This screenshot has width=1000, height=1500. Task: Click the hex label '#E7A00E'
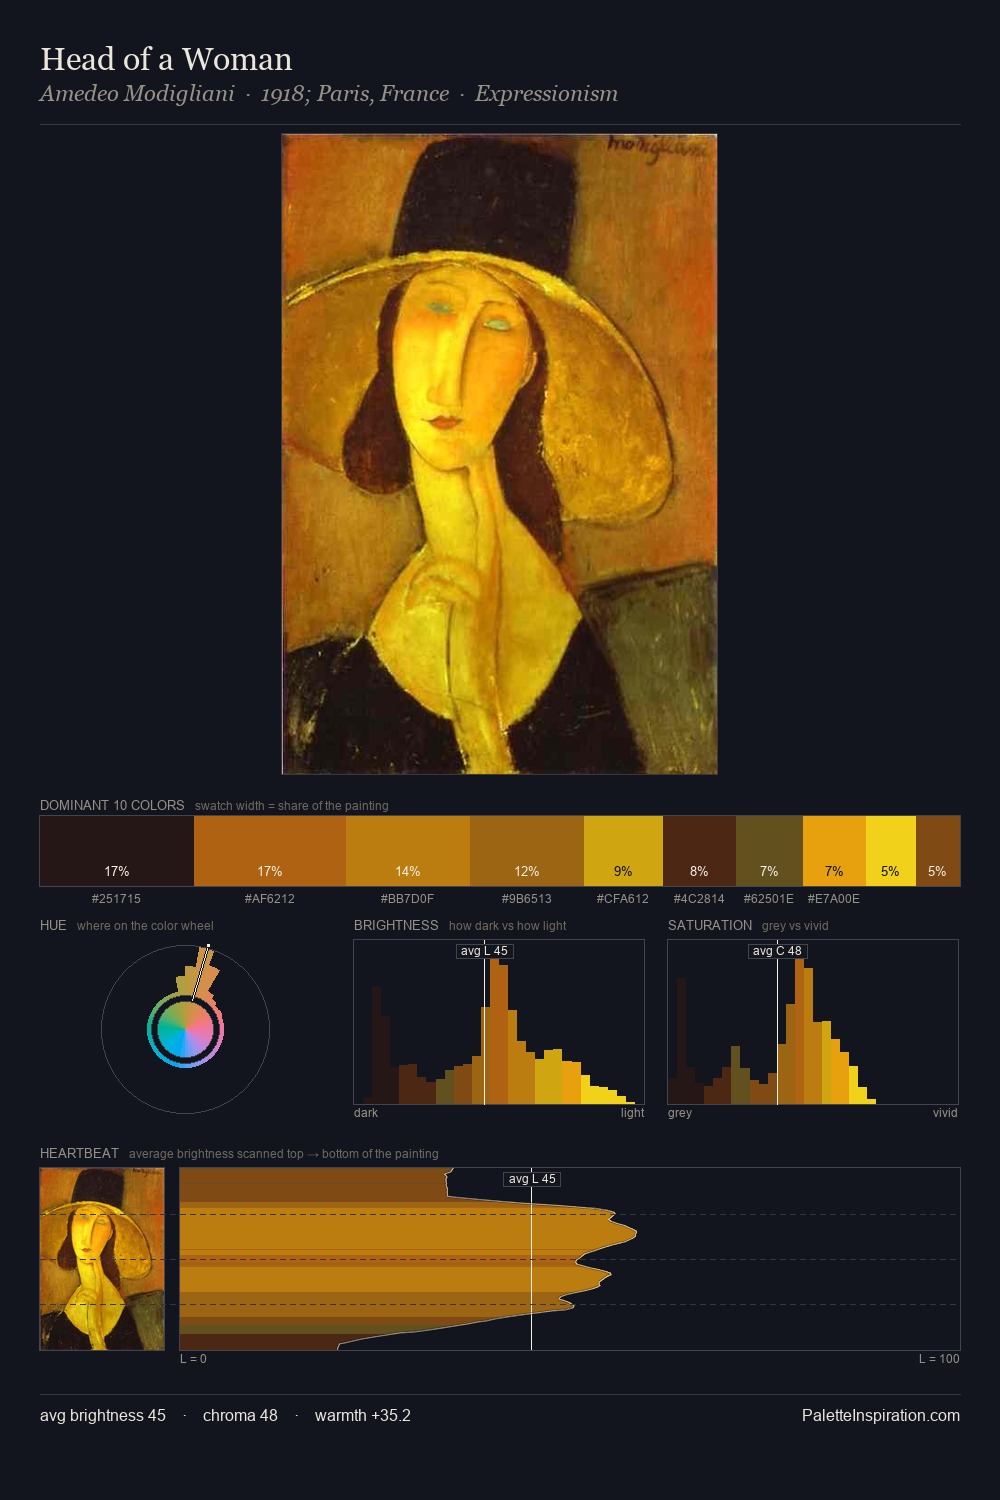point(834,898)
